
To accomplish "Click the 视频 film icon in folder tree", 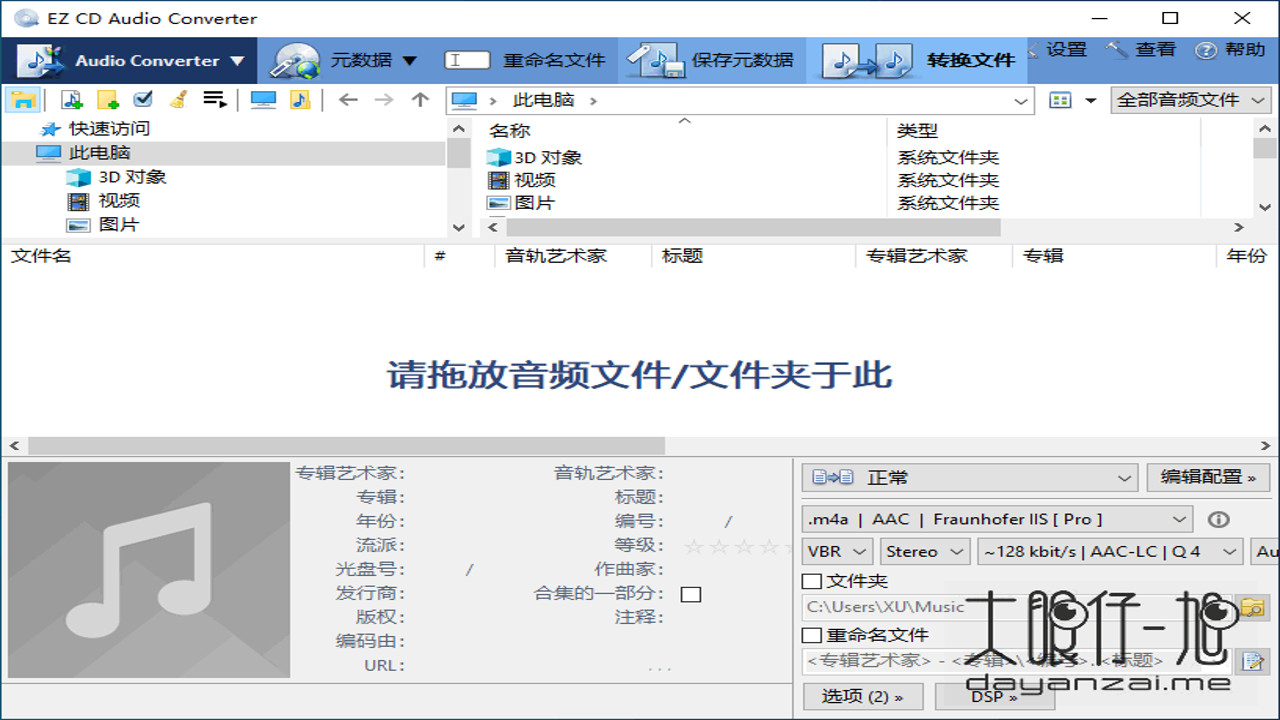I will coord(78,201).
